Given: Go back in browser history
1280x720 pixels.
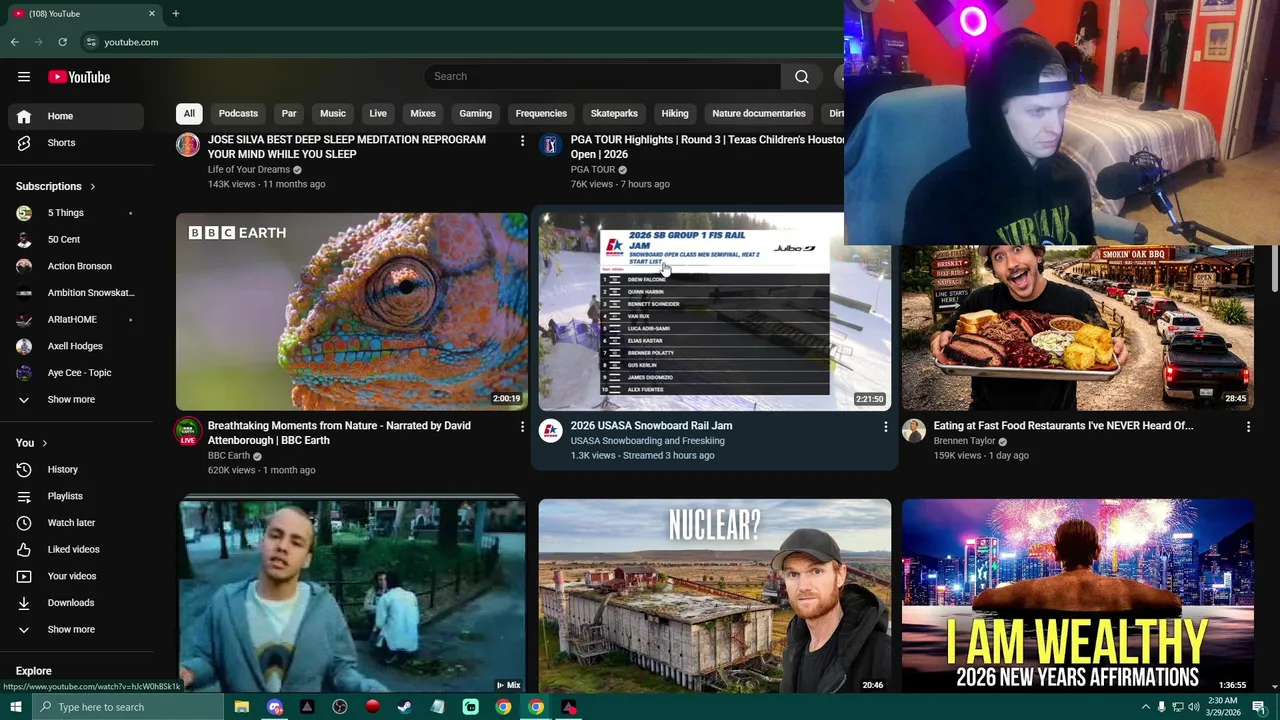Looking at the screenshot, I should tap(14, 42).
